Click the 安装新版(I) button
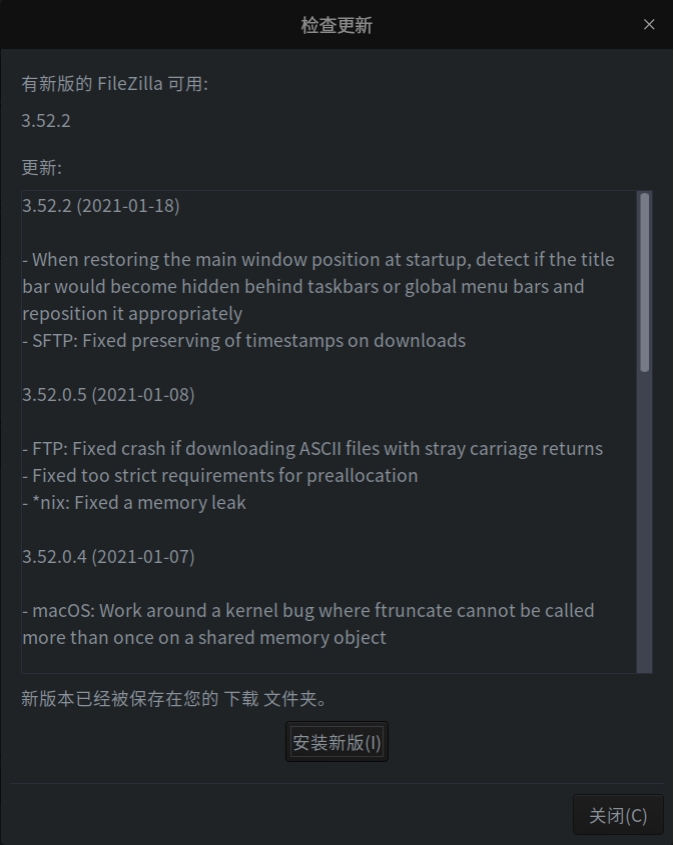 tap(337, 743)
